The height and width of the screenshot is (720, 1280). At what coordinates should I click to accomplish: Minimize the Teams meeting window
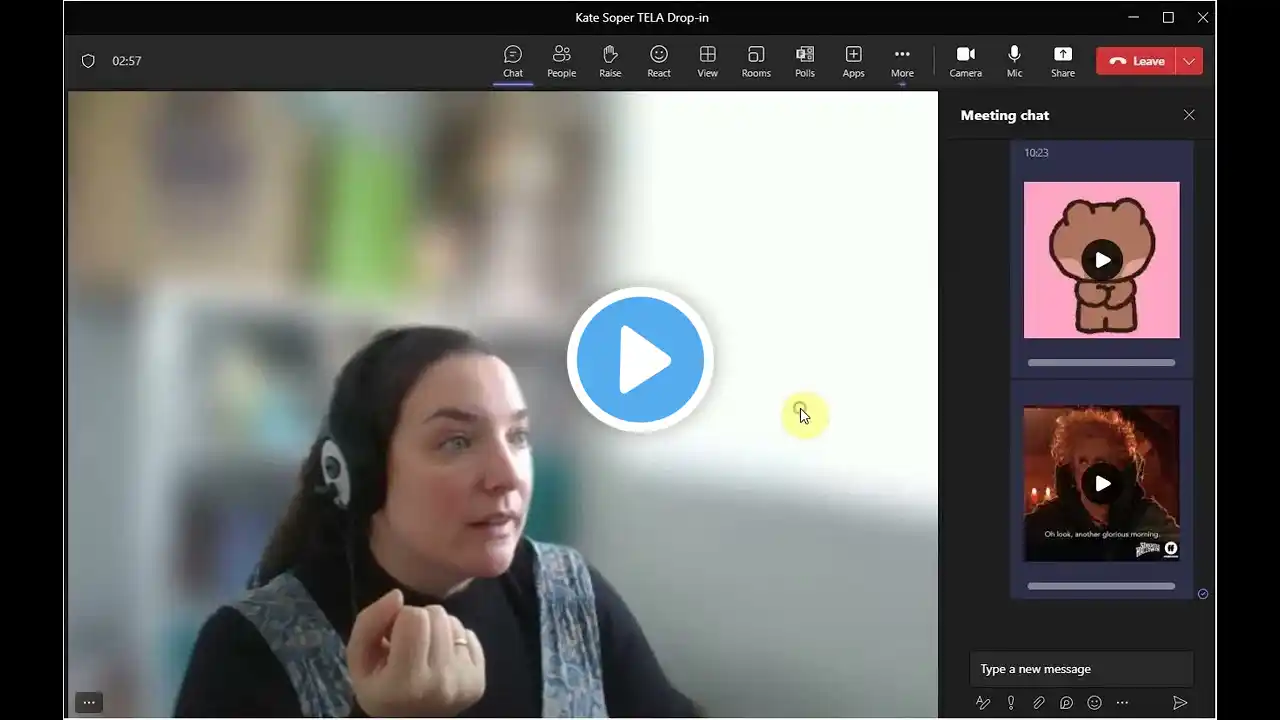click(x=1133, y=17)
